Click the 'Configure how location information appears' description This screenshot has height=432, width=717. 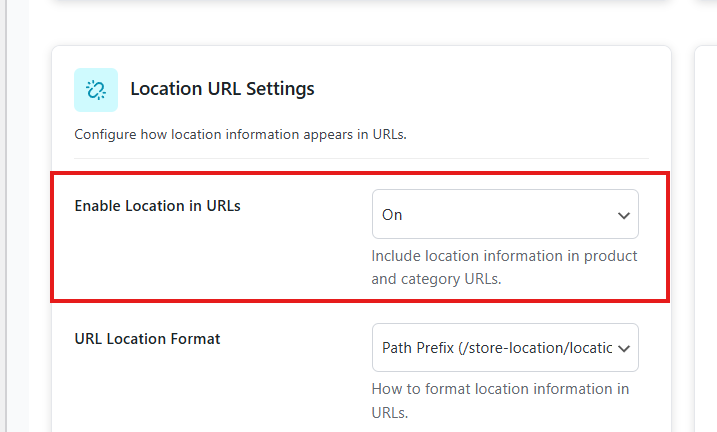click(x=240, y=135)
